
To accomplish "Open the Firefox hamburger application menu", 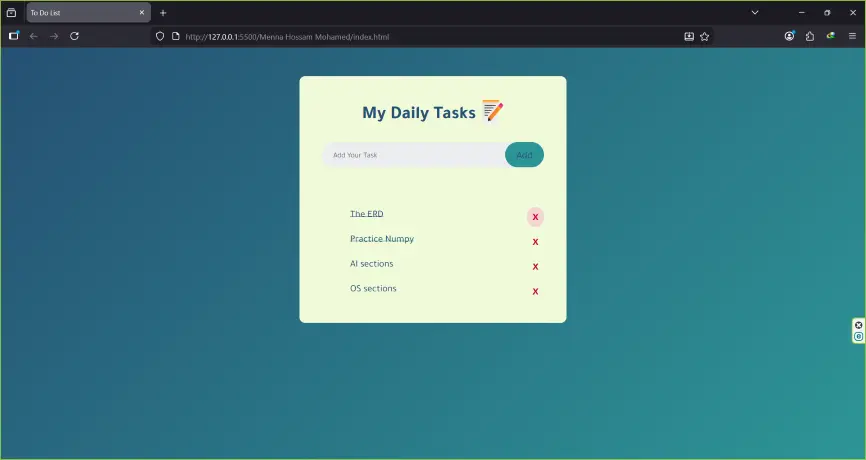I will coord(852,36).
